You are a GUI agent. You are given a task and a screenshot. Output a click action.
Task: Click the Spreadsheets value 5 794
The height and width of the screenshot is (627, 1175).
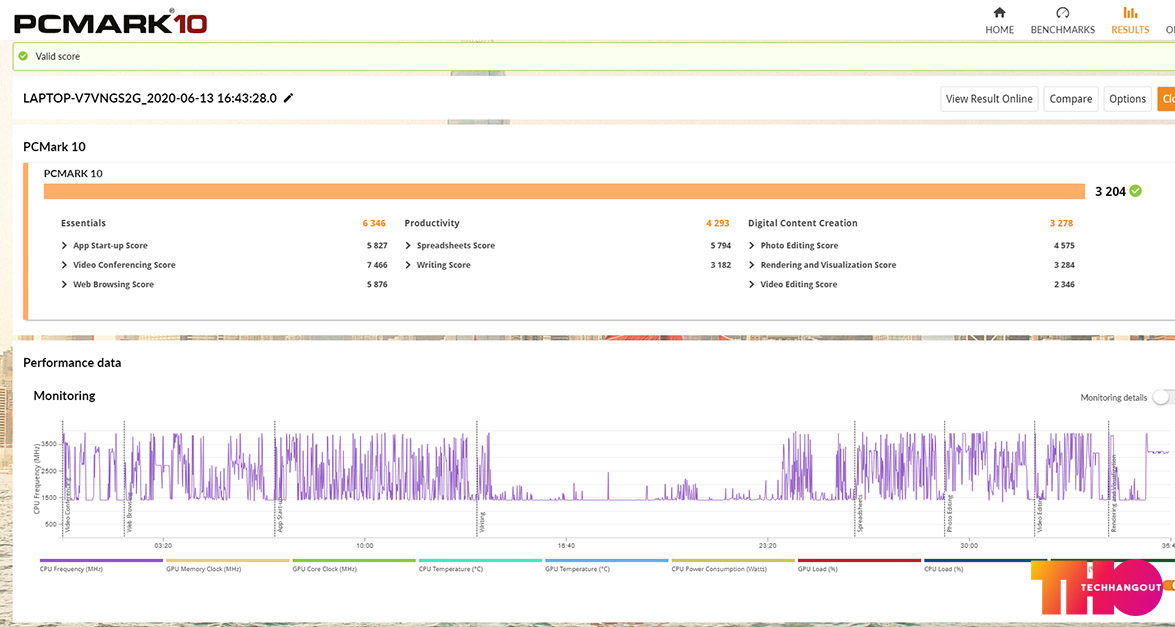point(719,246)
